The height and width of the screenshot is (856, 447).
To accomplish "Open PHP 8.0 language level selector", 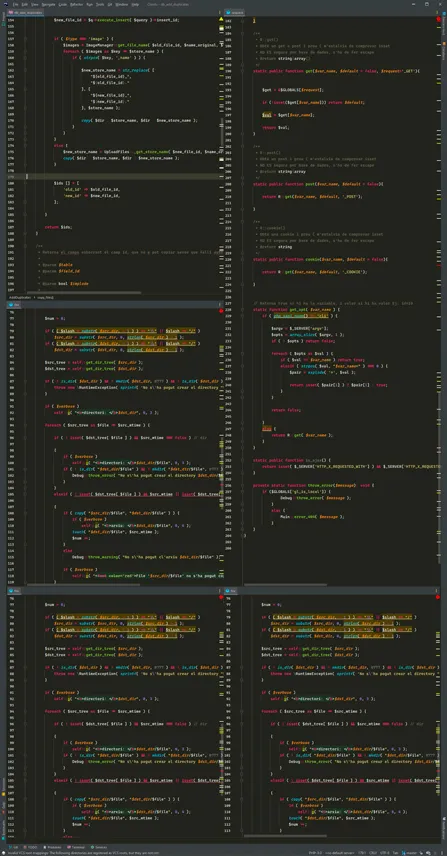I will tap(315, 853).
